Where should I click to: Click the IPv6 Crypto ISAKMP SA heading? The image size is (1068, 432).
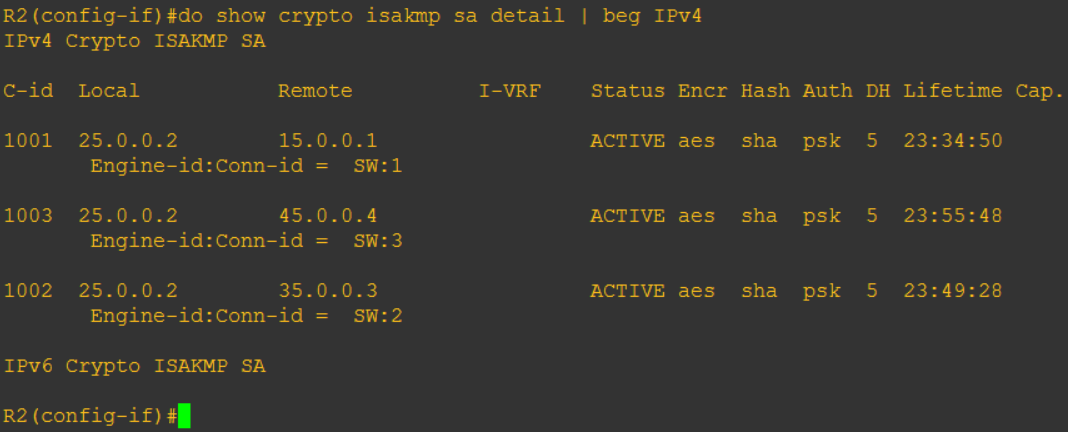click(x=135, y=366)
